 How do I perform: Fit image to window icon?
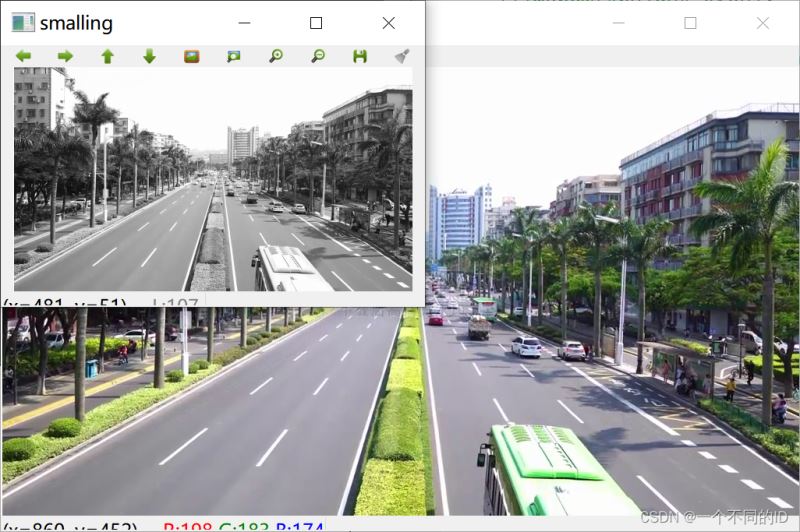coord(234,56)
